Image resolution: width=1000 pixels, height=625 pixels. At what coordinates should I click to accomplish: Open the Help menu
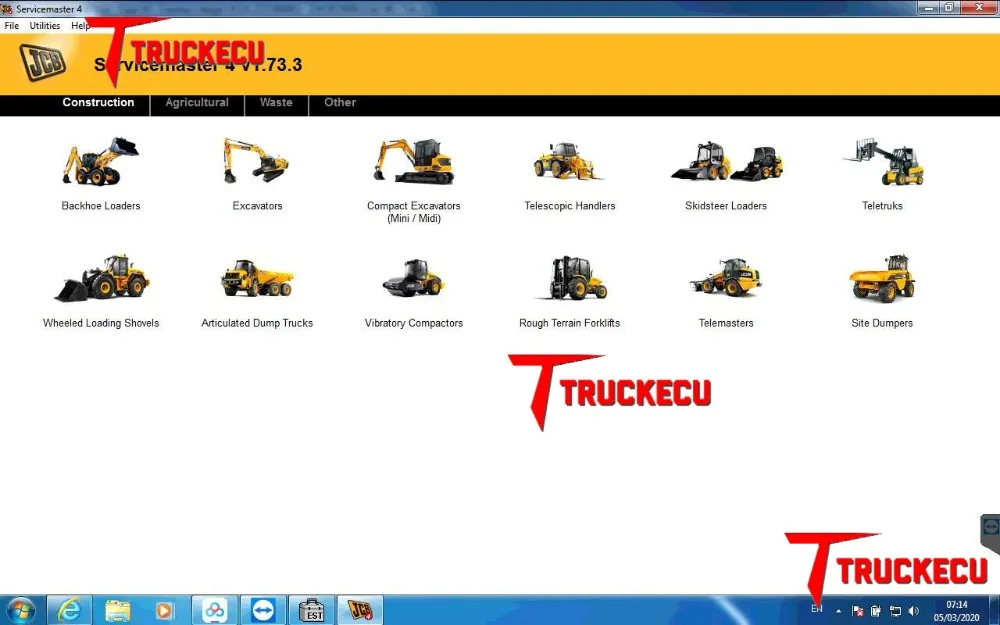[80, 26]
